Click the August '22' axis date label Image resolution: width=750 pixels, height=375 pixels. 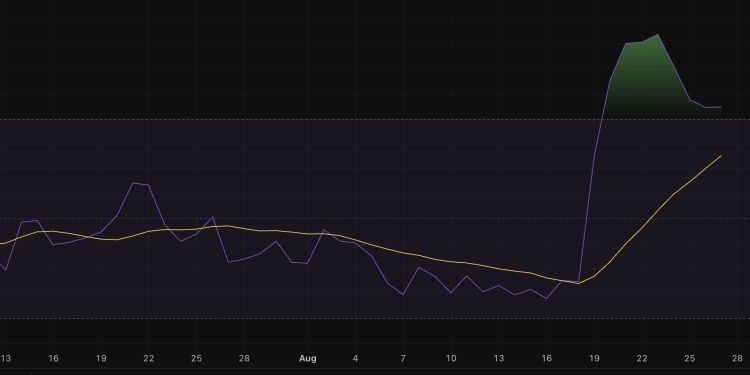pyautogui.click(x=642, y=358)
